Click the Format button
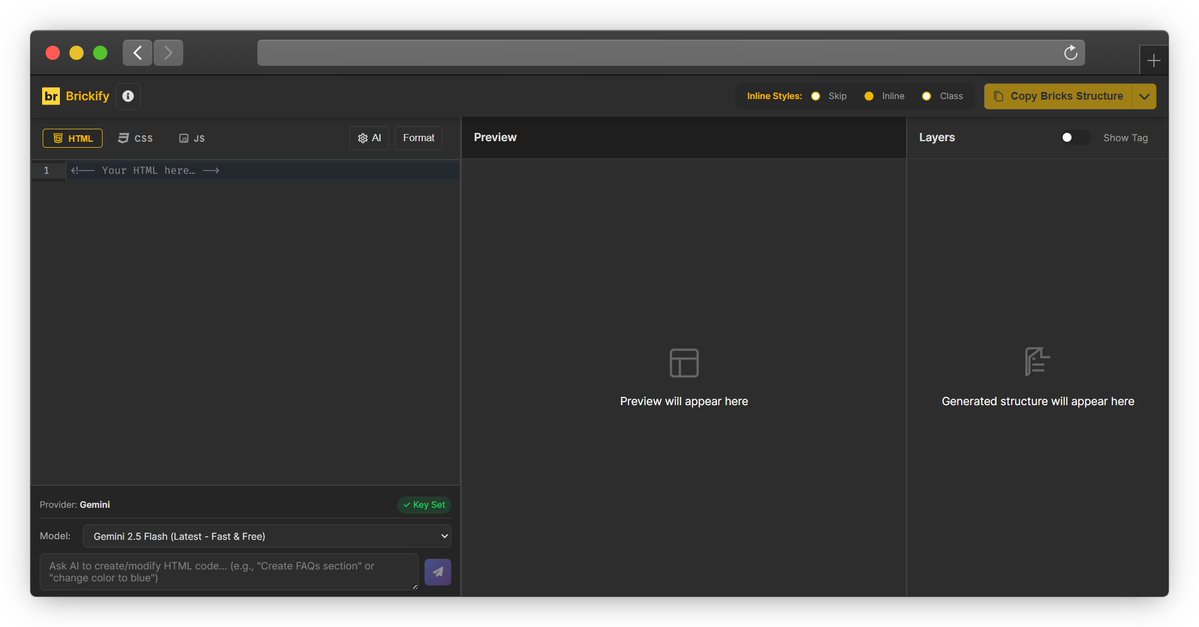This screenshot has height=627, width=1199. 418,137
